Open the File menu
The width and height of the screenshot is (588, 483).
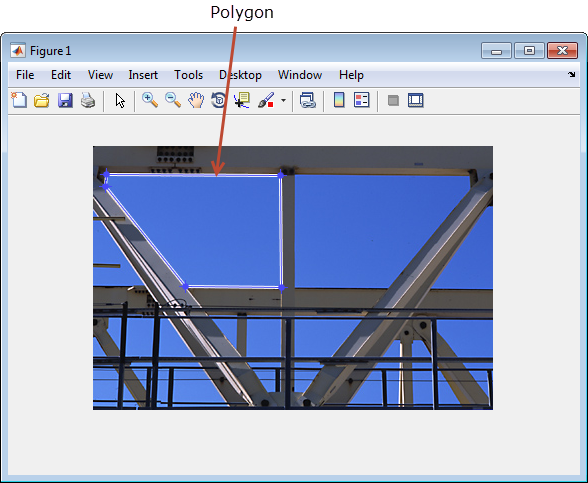(25, 75)
